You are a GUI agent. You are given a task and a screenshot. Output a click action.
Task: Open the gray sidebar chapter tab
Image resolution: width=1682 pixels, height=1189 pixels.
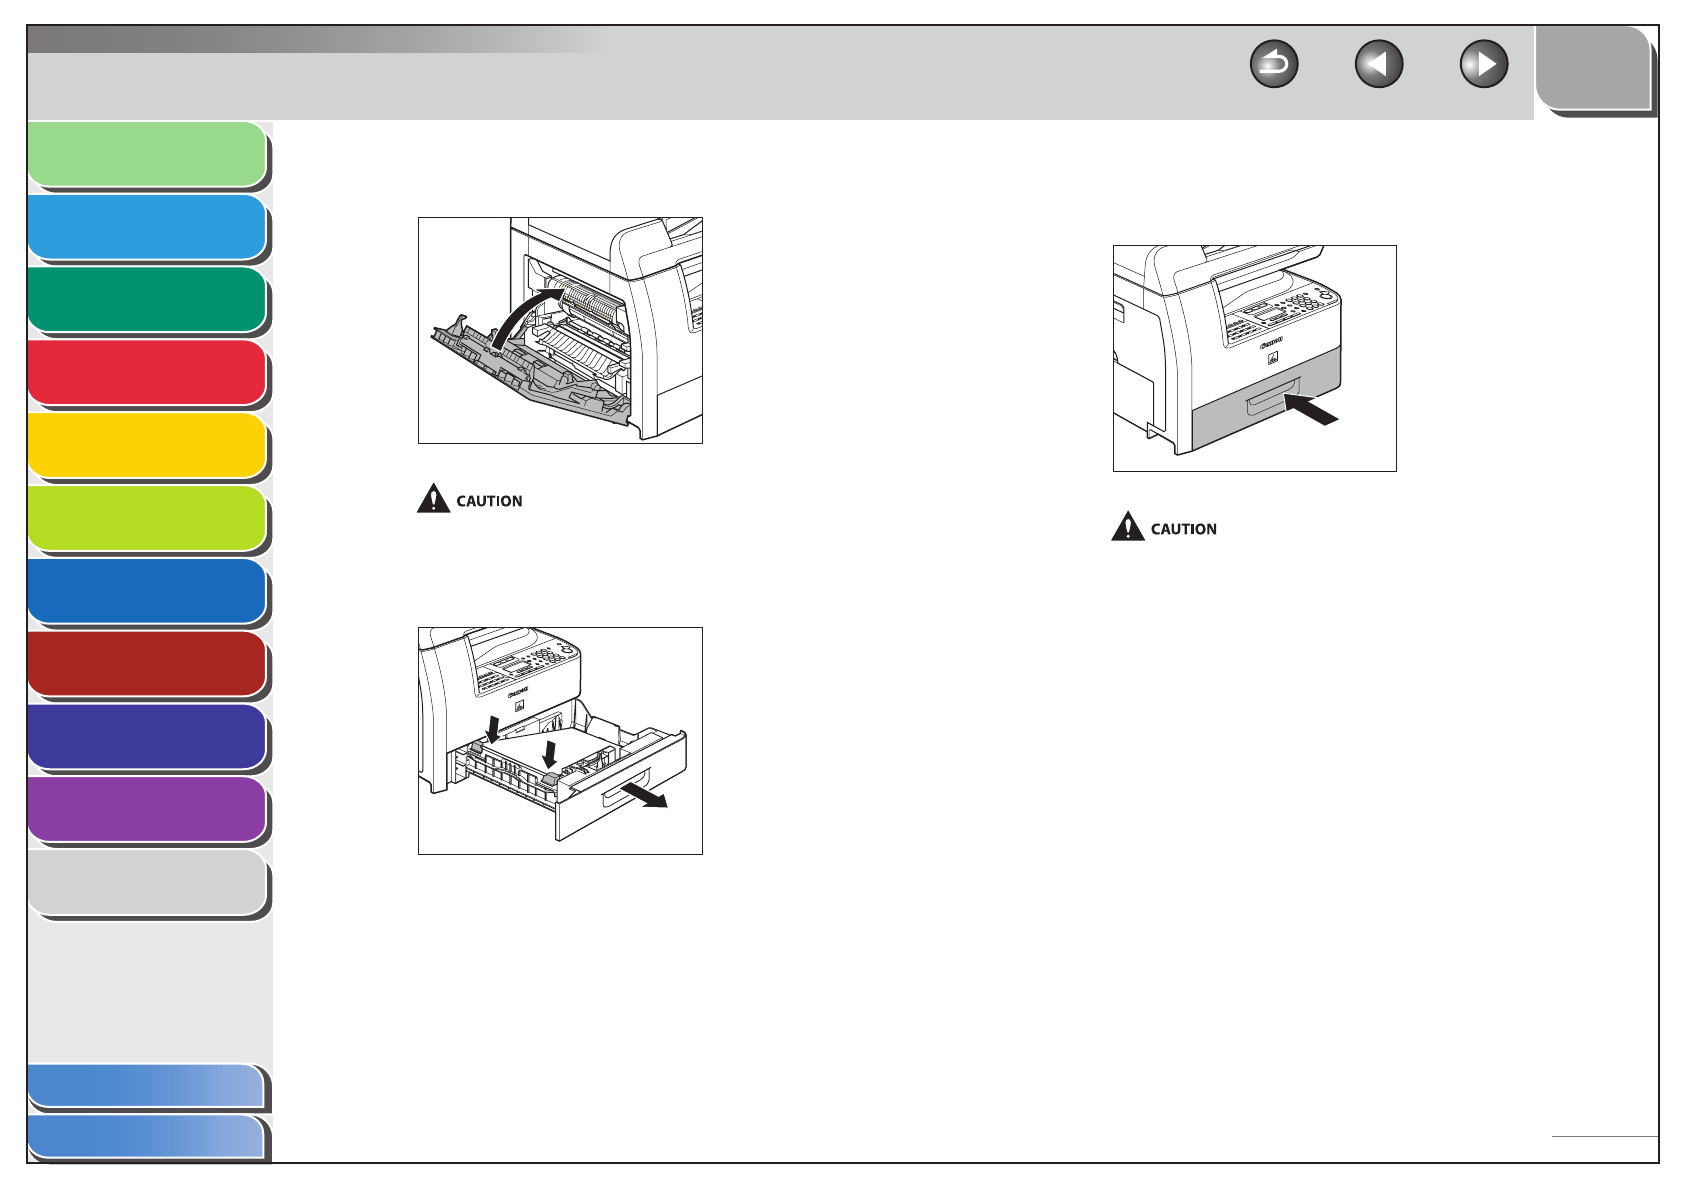[x=148, y=884]
